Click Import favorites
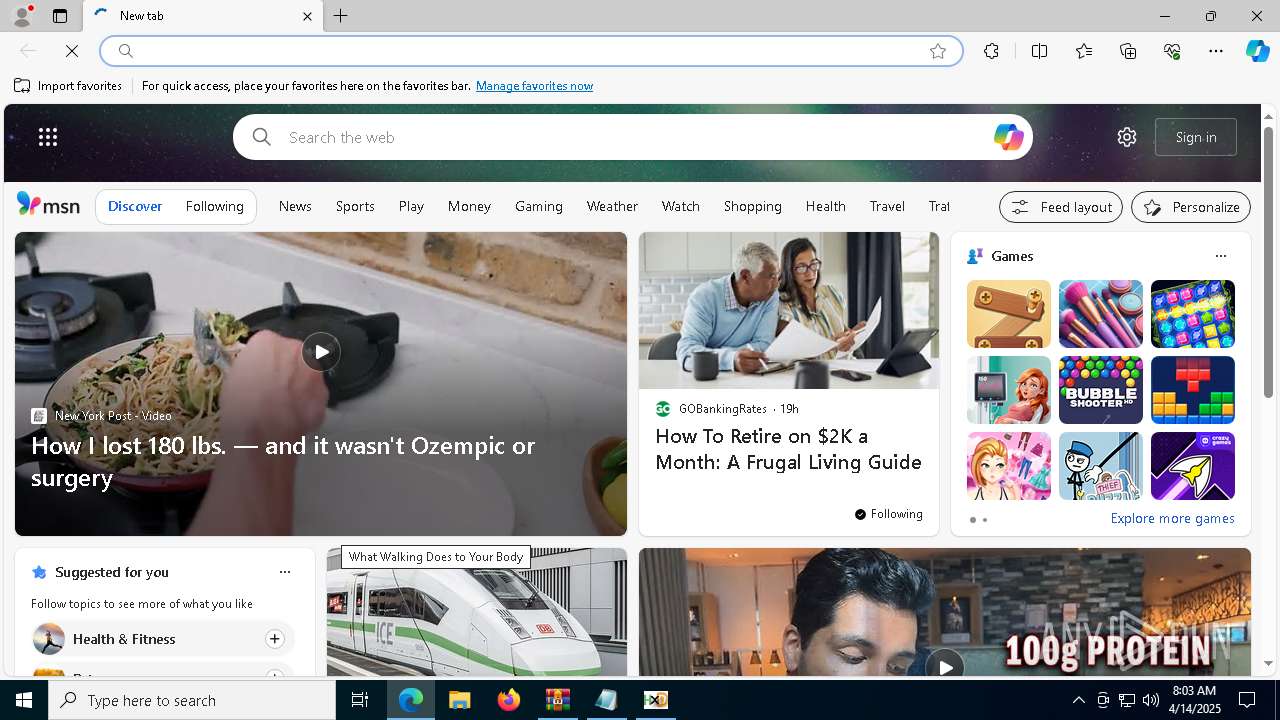 [68, 86]
